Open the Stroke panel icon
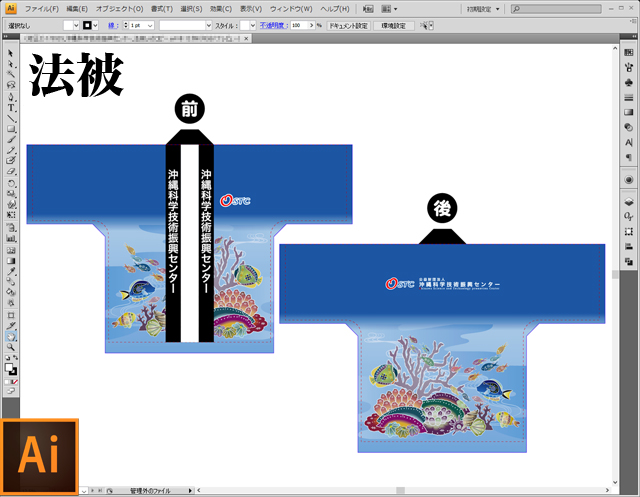Viewport: 640px width, 497px height. tap(629, 98)
